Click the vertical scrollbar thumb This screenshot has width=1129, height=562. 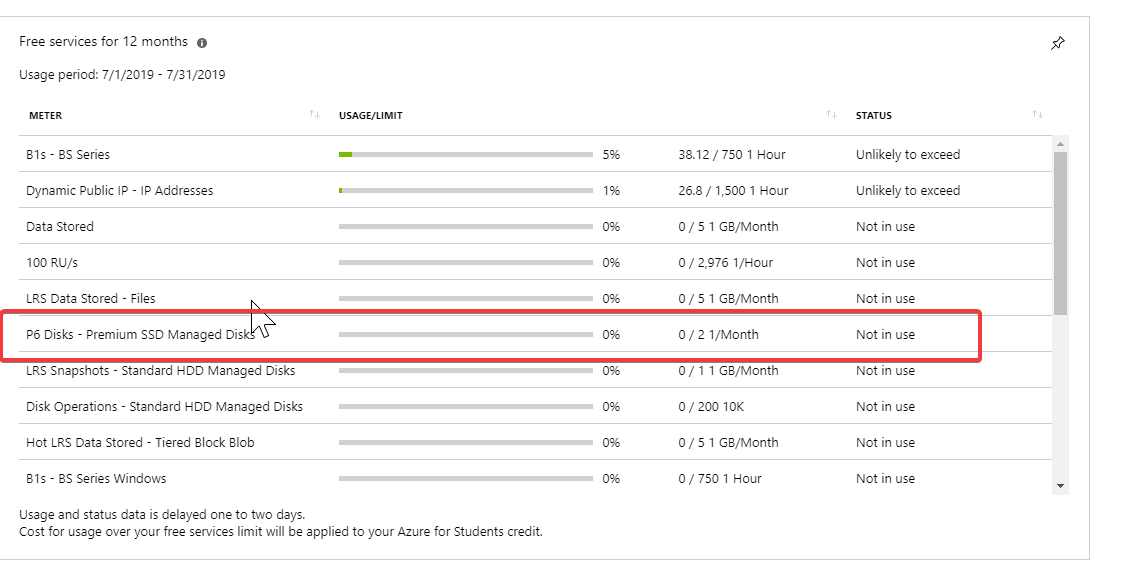(x=1060, y=230)
